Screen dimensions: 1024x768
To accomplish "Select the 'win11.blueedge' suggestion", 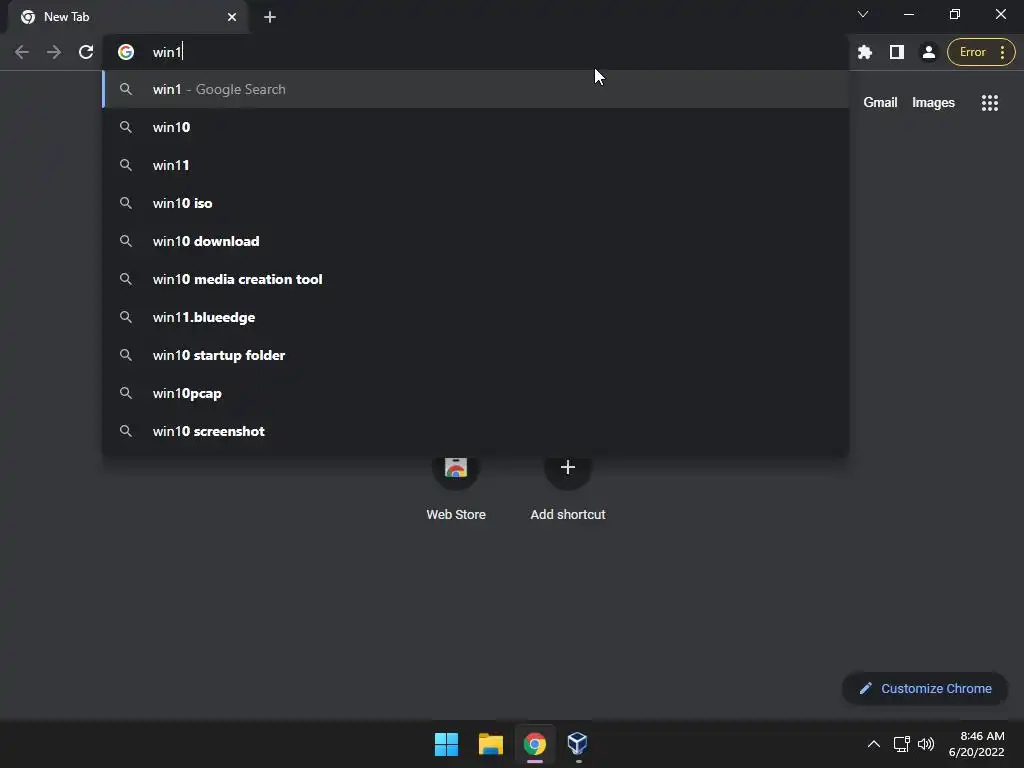I will click(x=475, y=317).
